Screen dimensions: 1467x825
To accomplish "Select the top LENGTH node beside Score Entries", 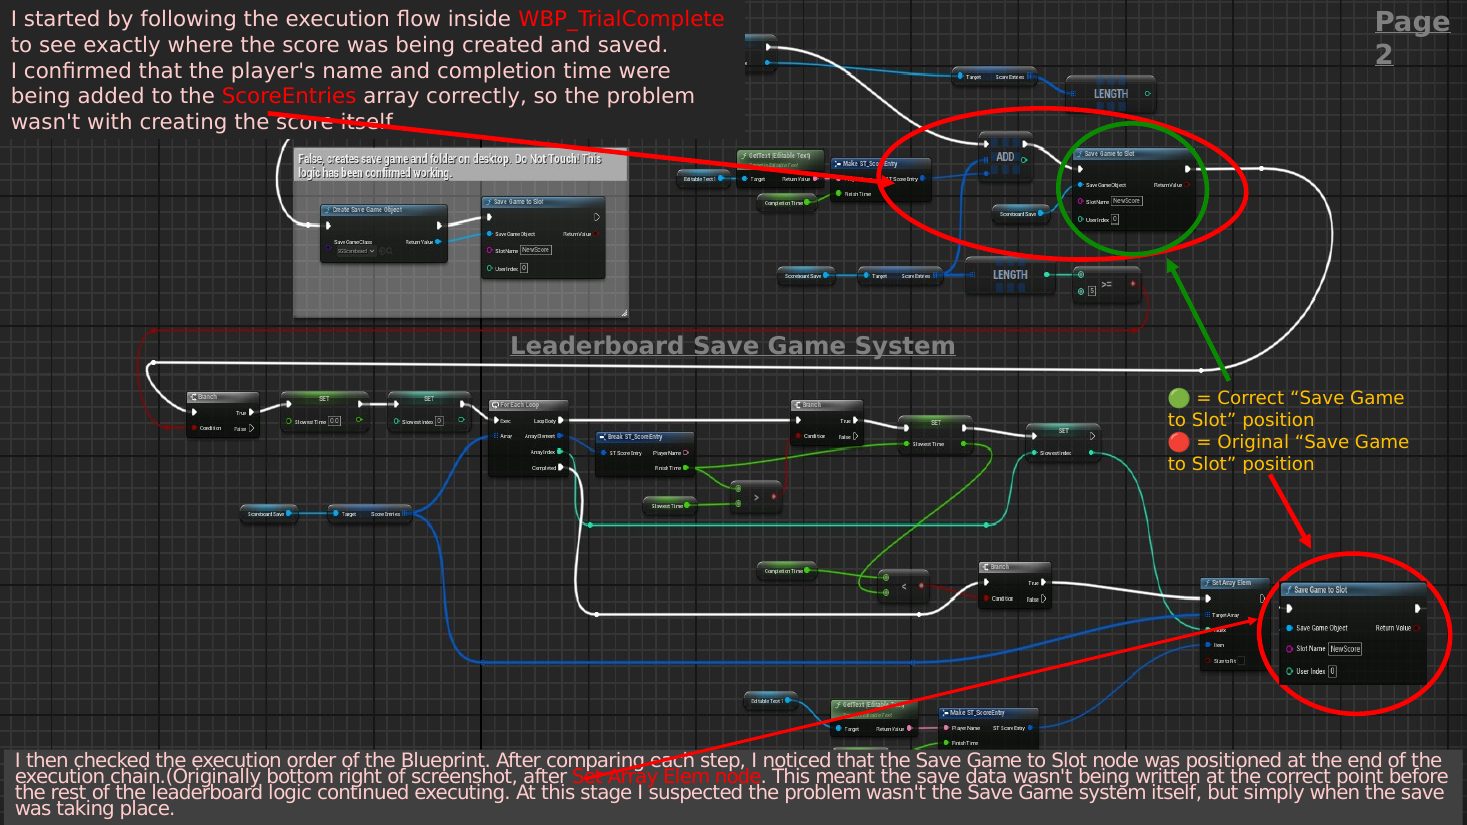I will pos(1110,93).
